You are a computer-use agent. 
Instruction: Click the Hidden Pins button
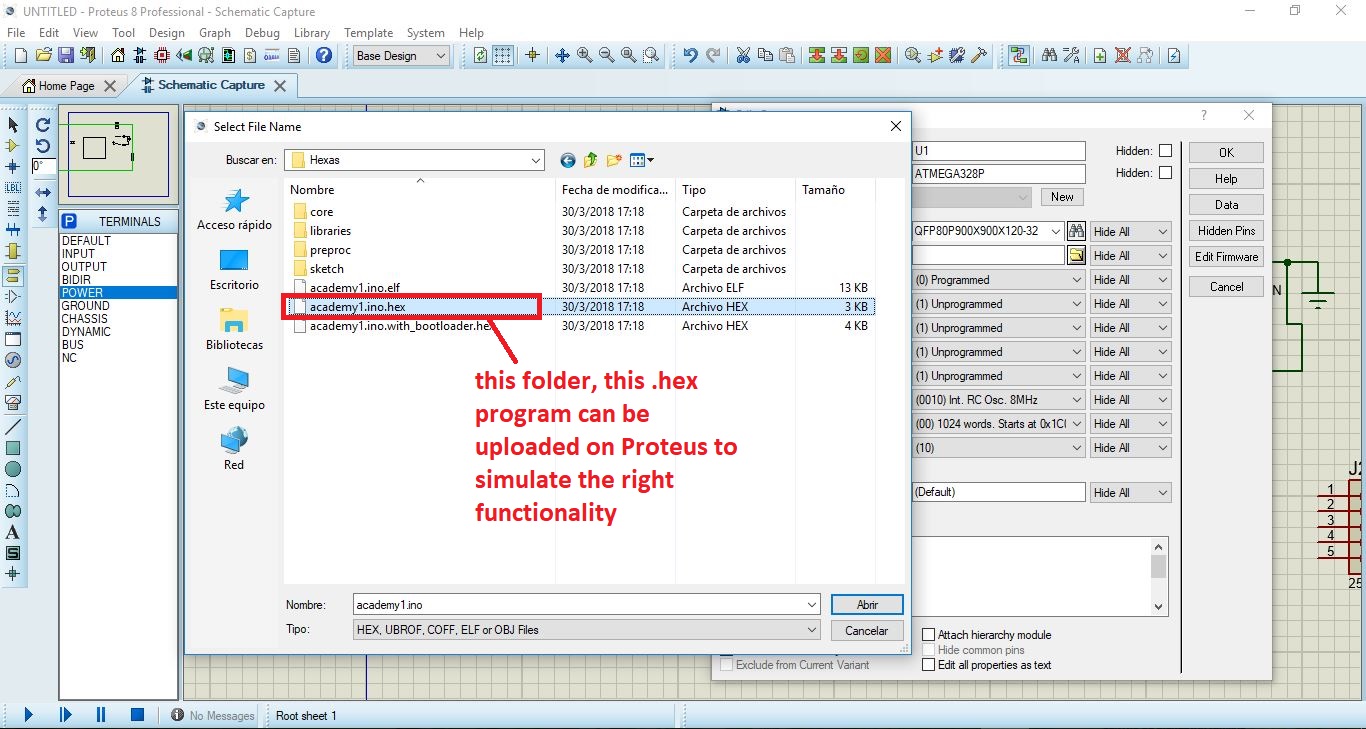coord(1226,231)
